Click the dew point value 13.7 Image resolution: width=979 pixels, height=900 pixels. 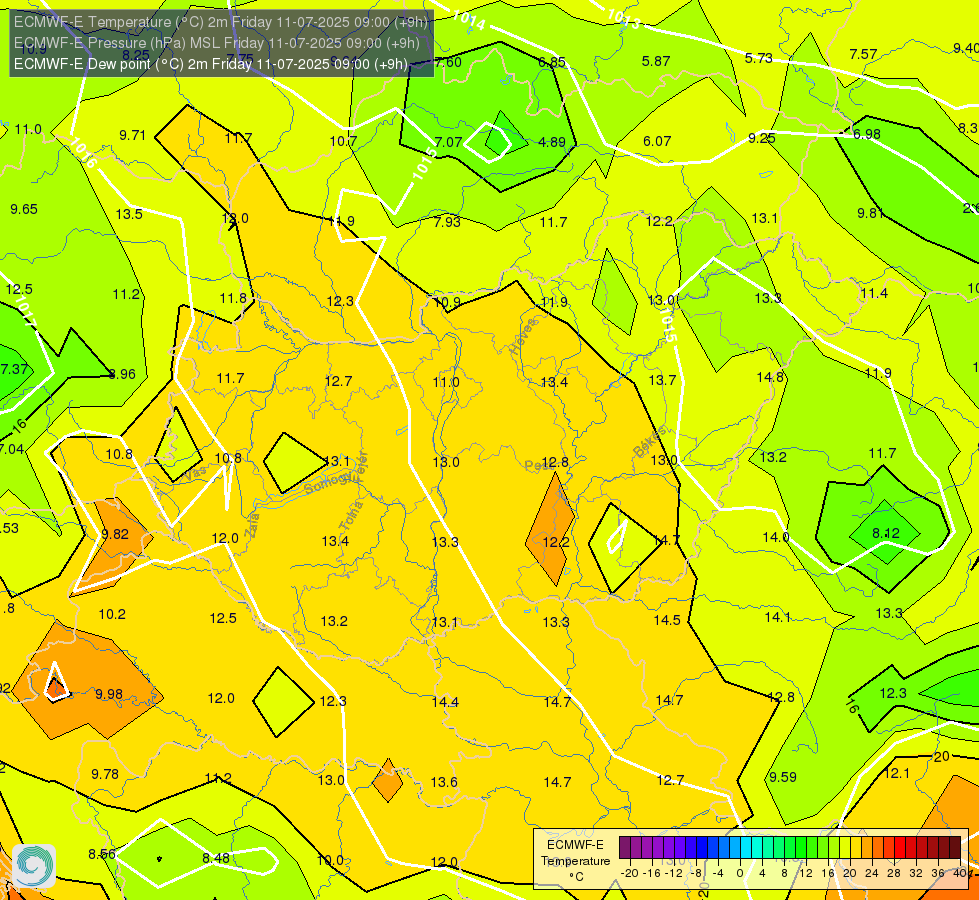coord(662,380)
